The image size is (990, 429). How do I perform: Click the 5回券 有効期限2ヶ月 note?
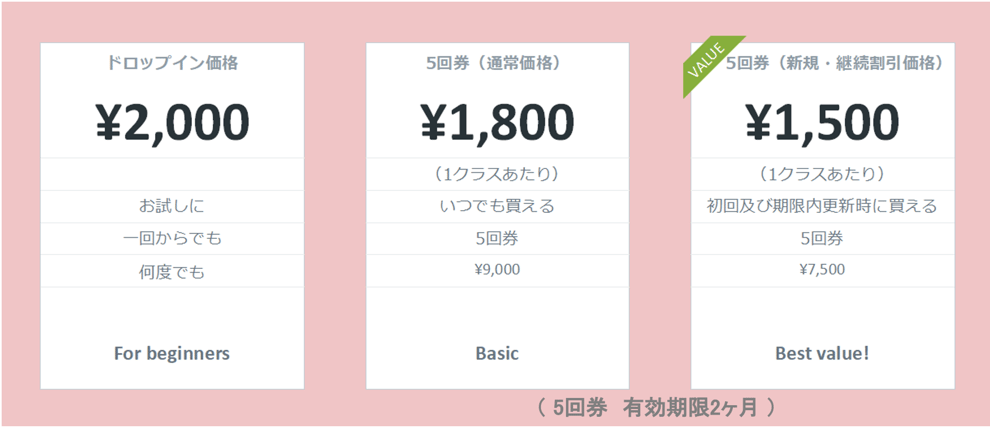655,407
